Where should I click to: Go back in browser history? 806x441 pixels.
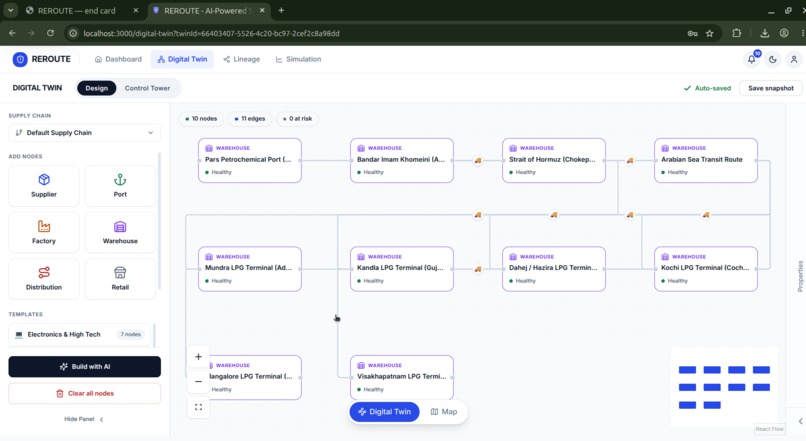coord(12,33)
